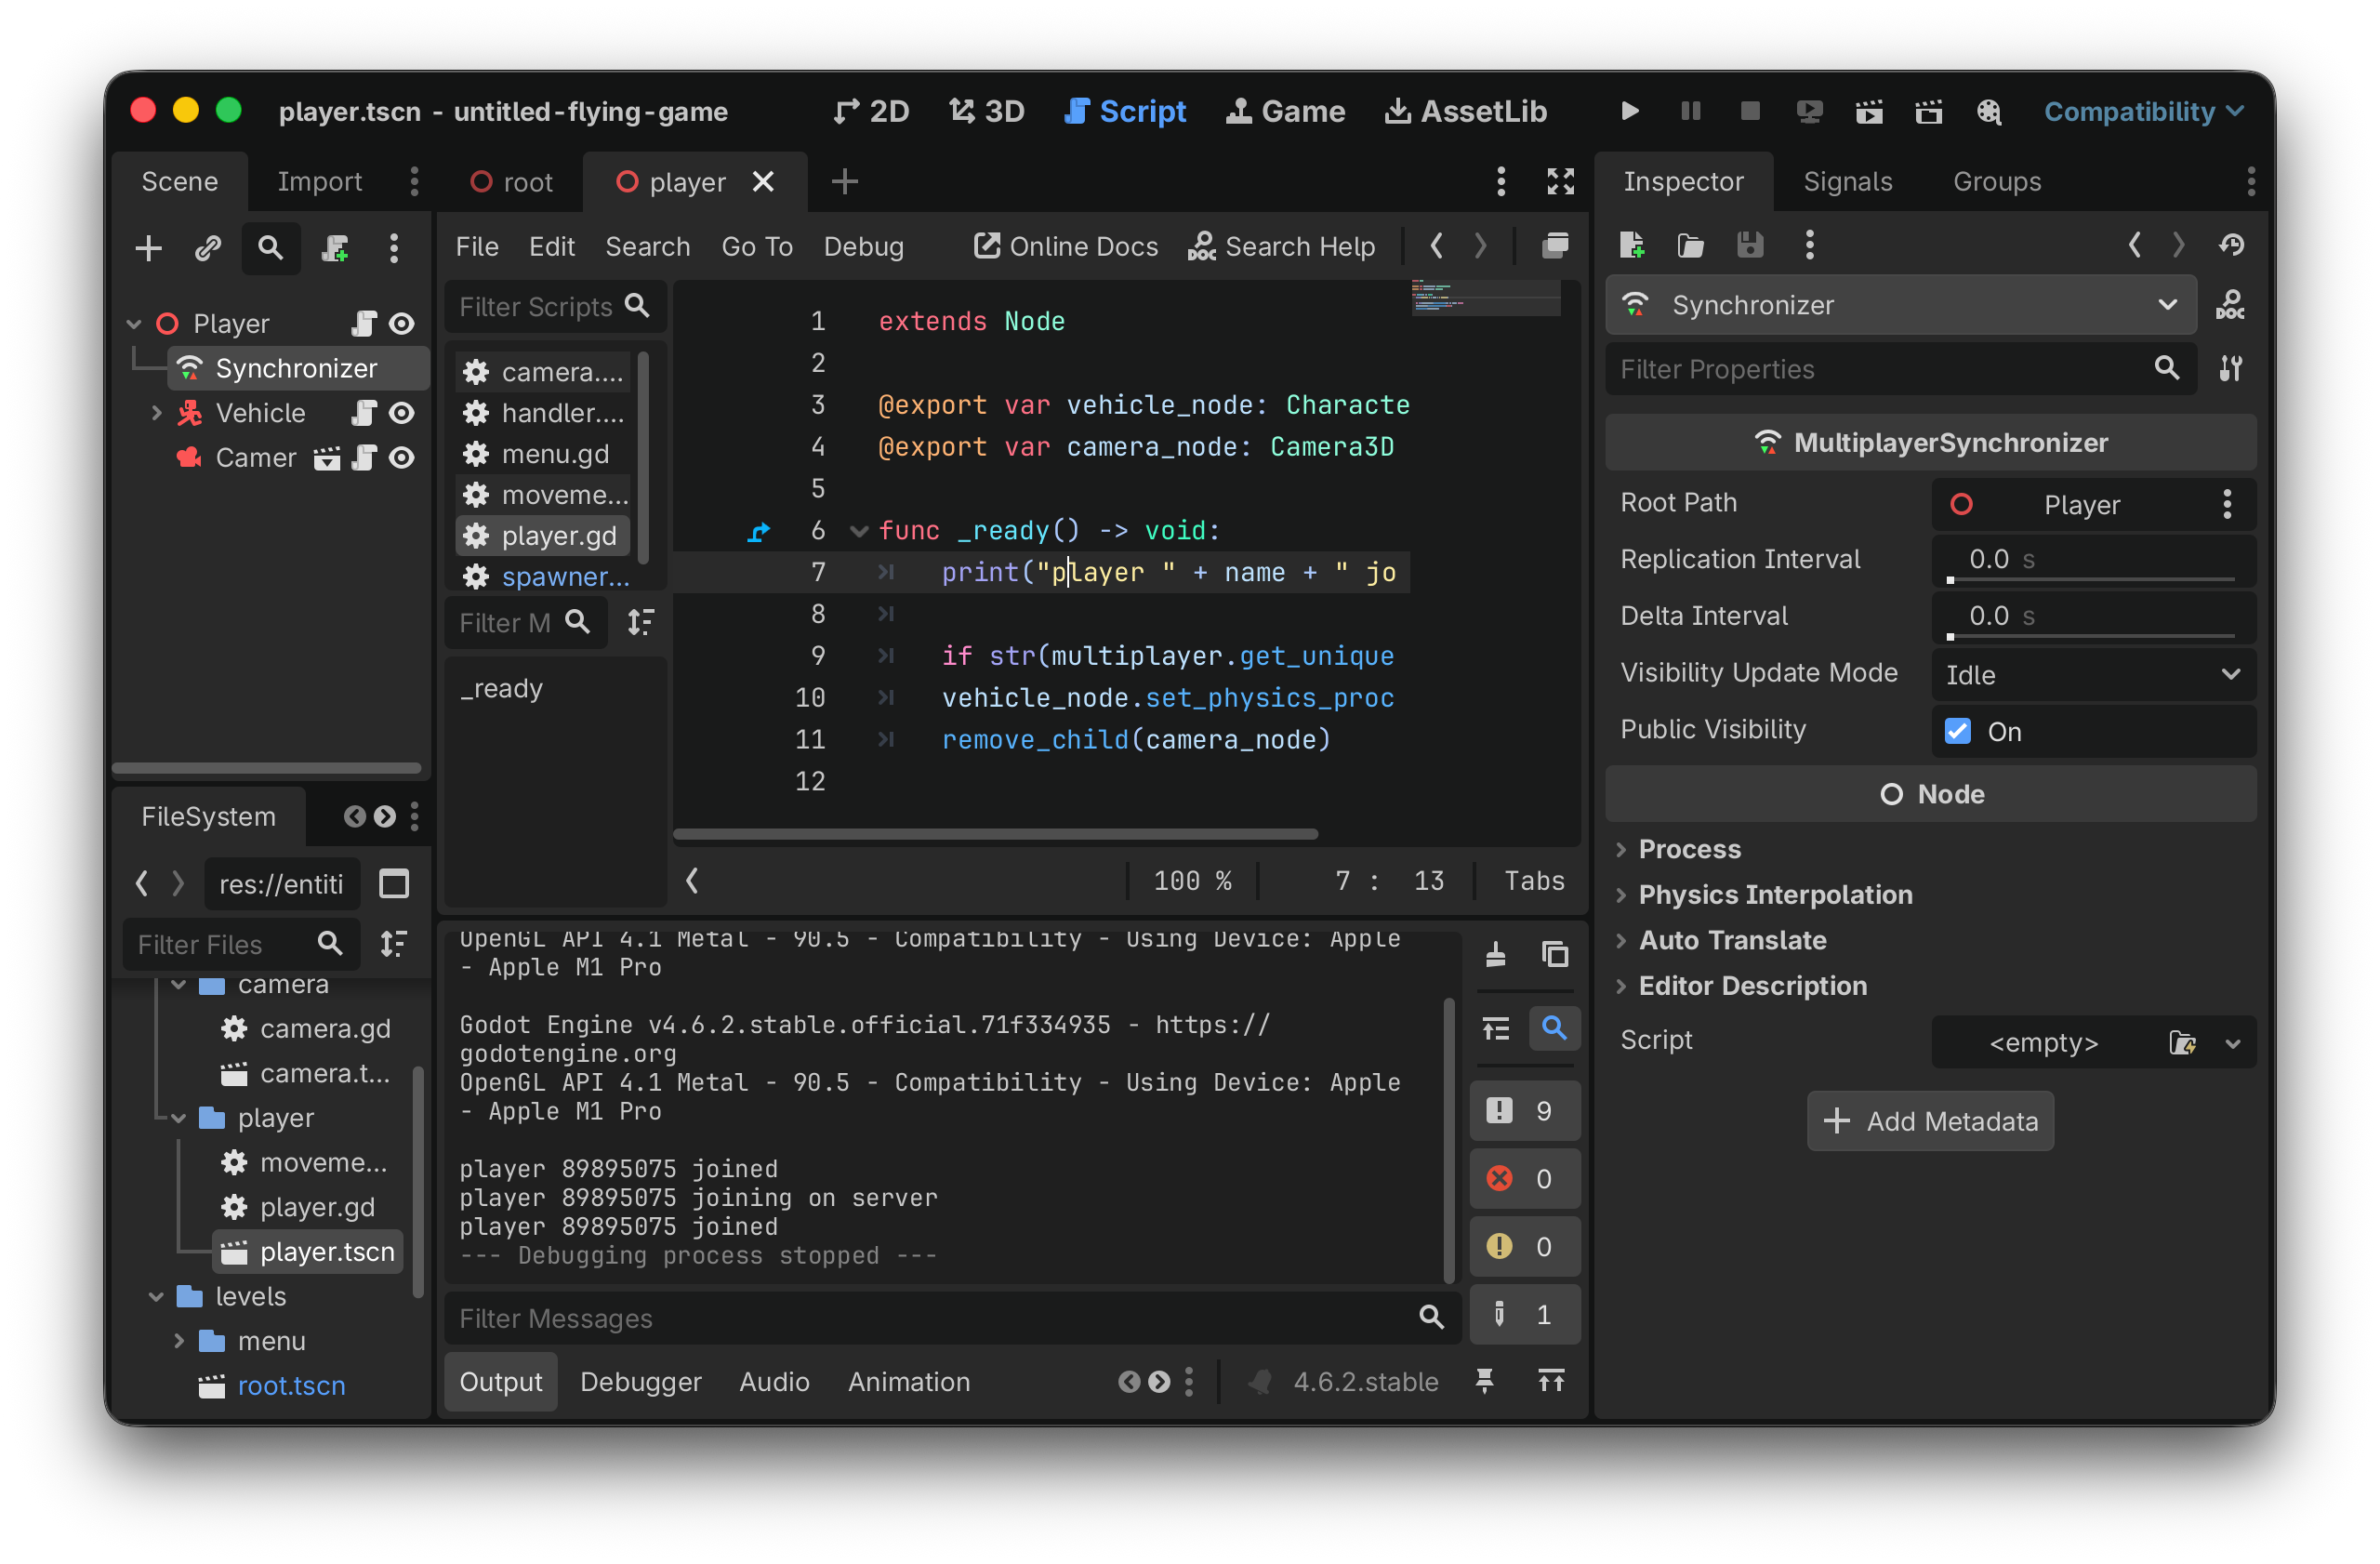Open the AssetLib workspace
This screenshot has width=2380, height=1564.
[1466, 111]
